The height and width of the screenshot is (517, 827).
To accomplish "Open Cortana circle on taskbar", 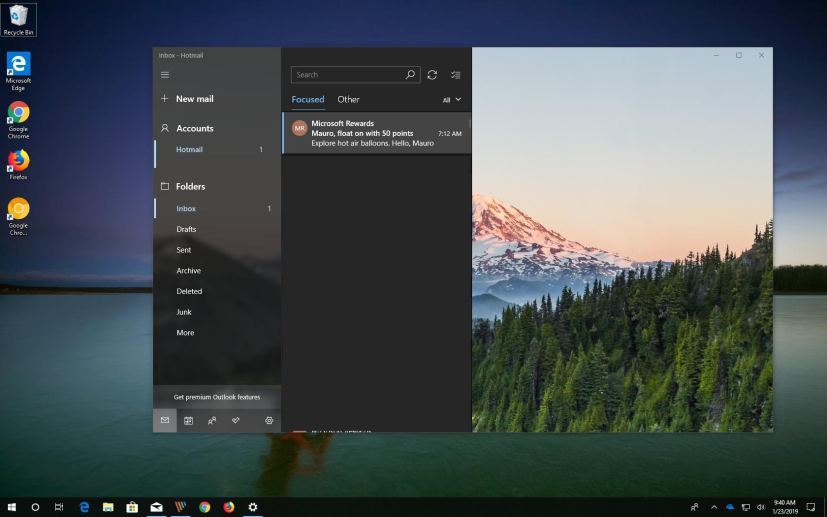I will (35, 507).
